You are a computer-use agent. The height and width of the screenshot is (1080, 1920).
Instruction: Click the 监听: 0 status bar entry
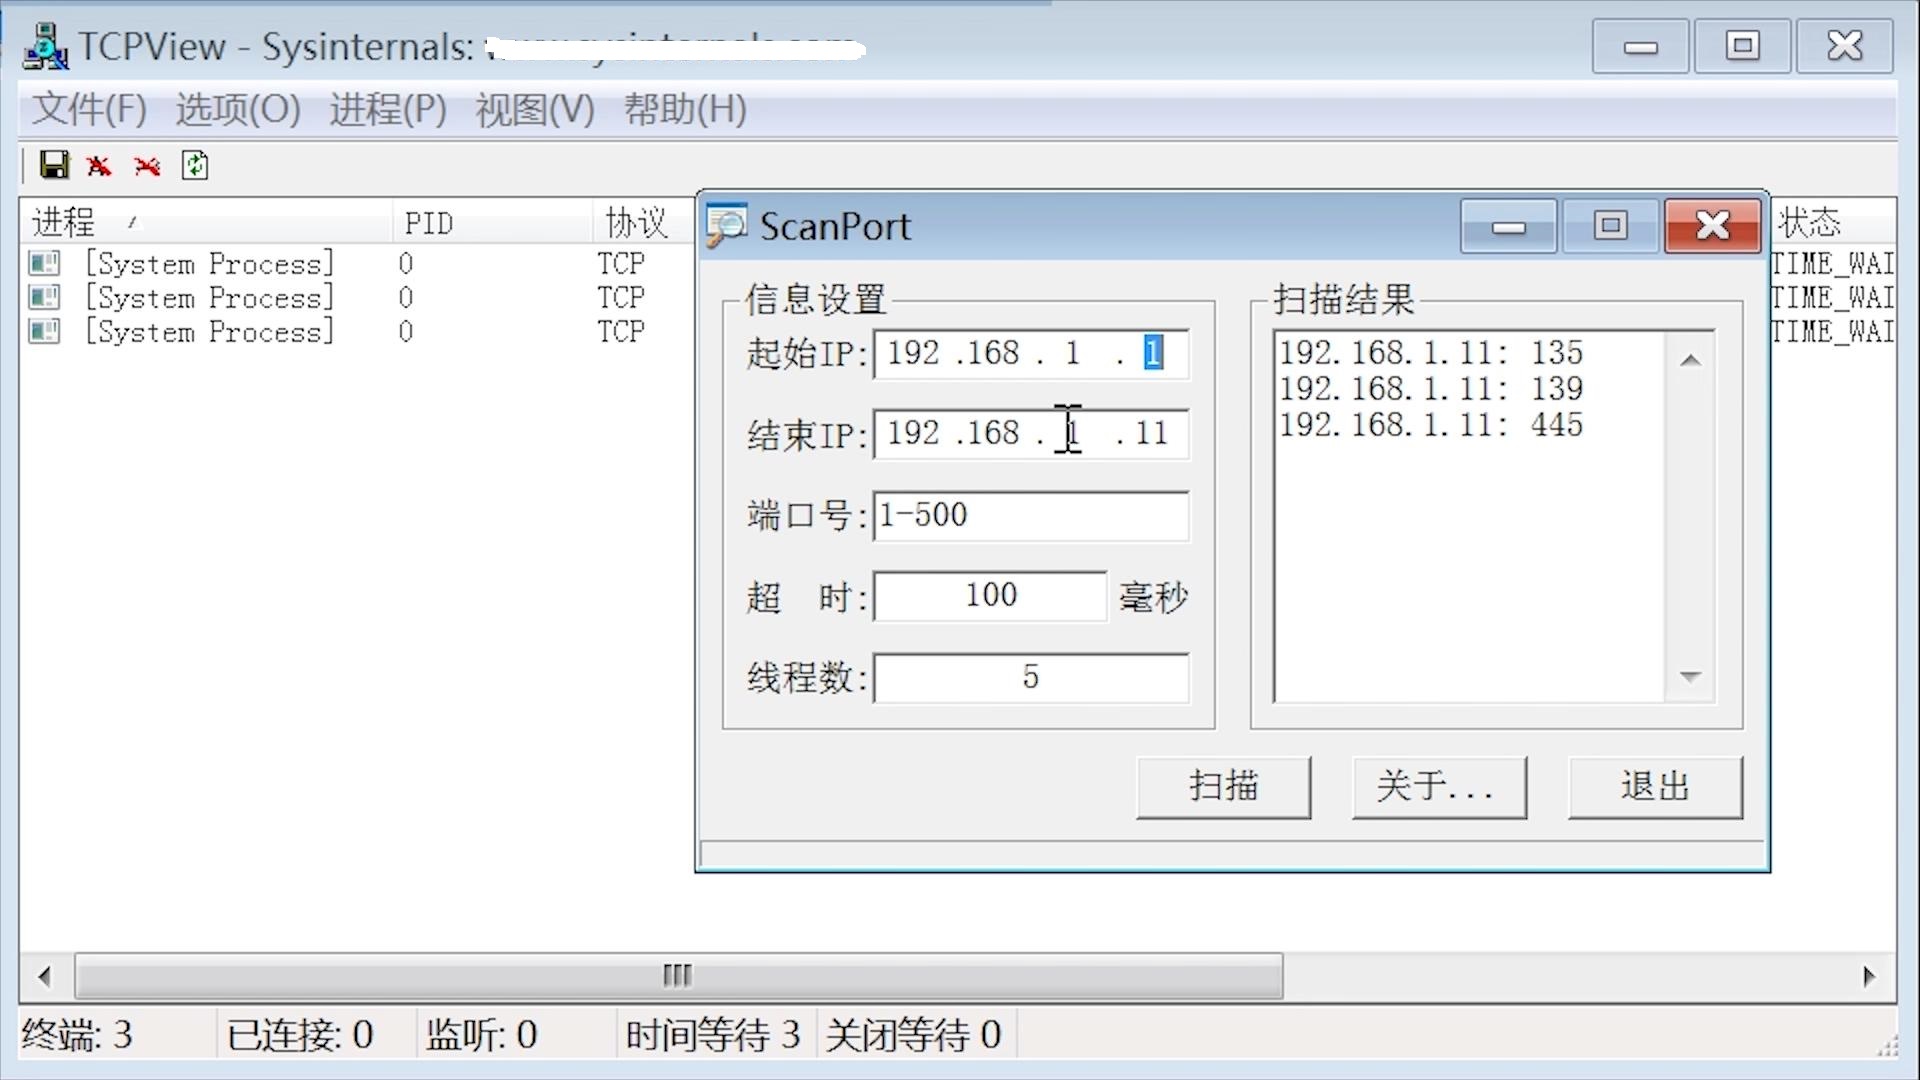coord(482,1035)
